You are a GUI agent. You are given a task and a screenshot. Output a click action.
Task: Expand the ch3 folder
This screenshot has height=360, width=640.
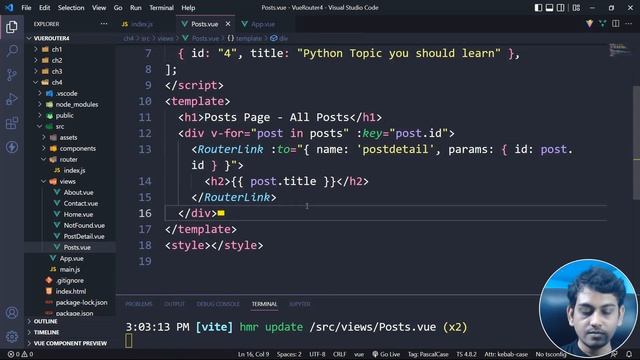click(x=70, y=71)
